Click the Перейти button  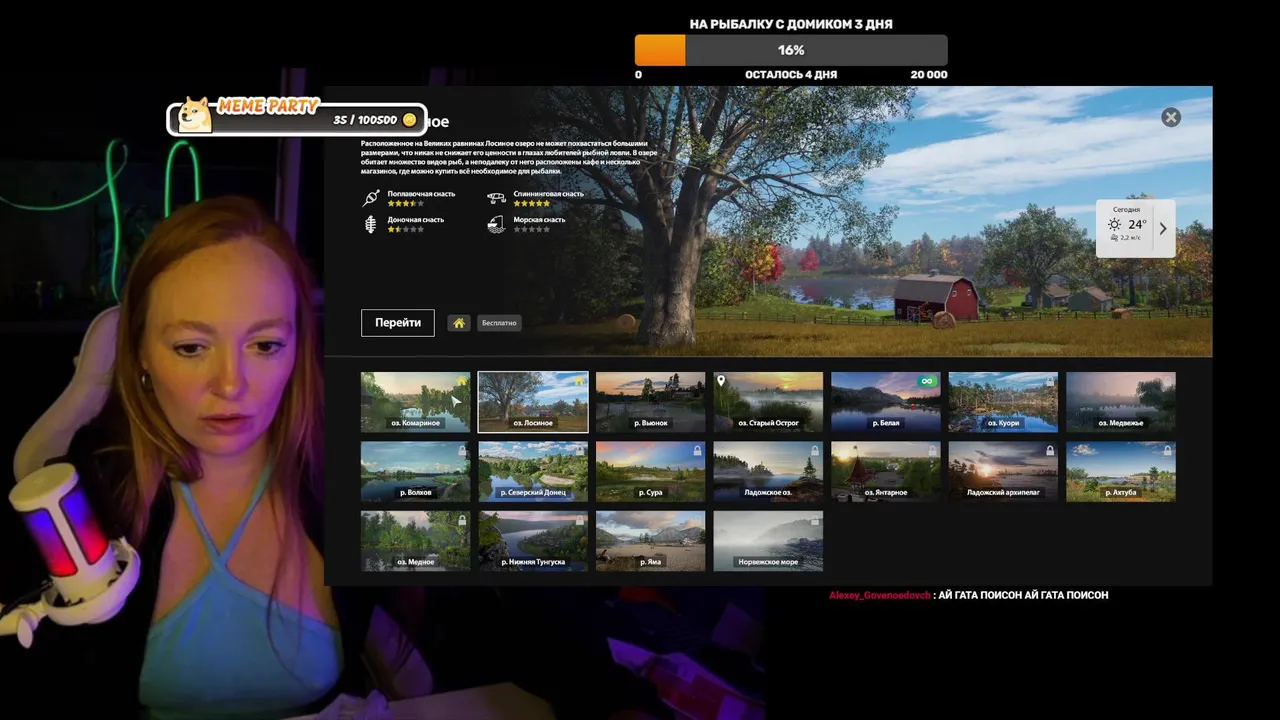(x=397, y=323)
